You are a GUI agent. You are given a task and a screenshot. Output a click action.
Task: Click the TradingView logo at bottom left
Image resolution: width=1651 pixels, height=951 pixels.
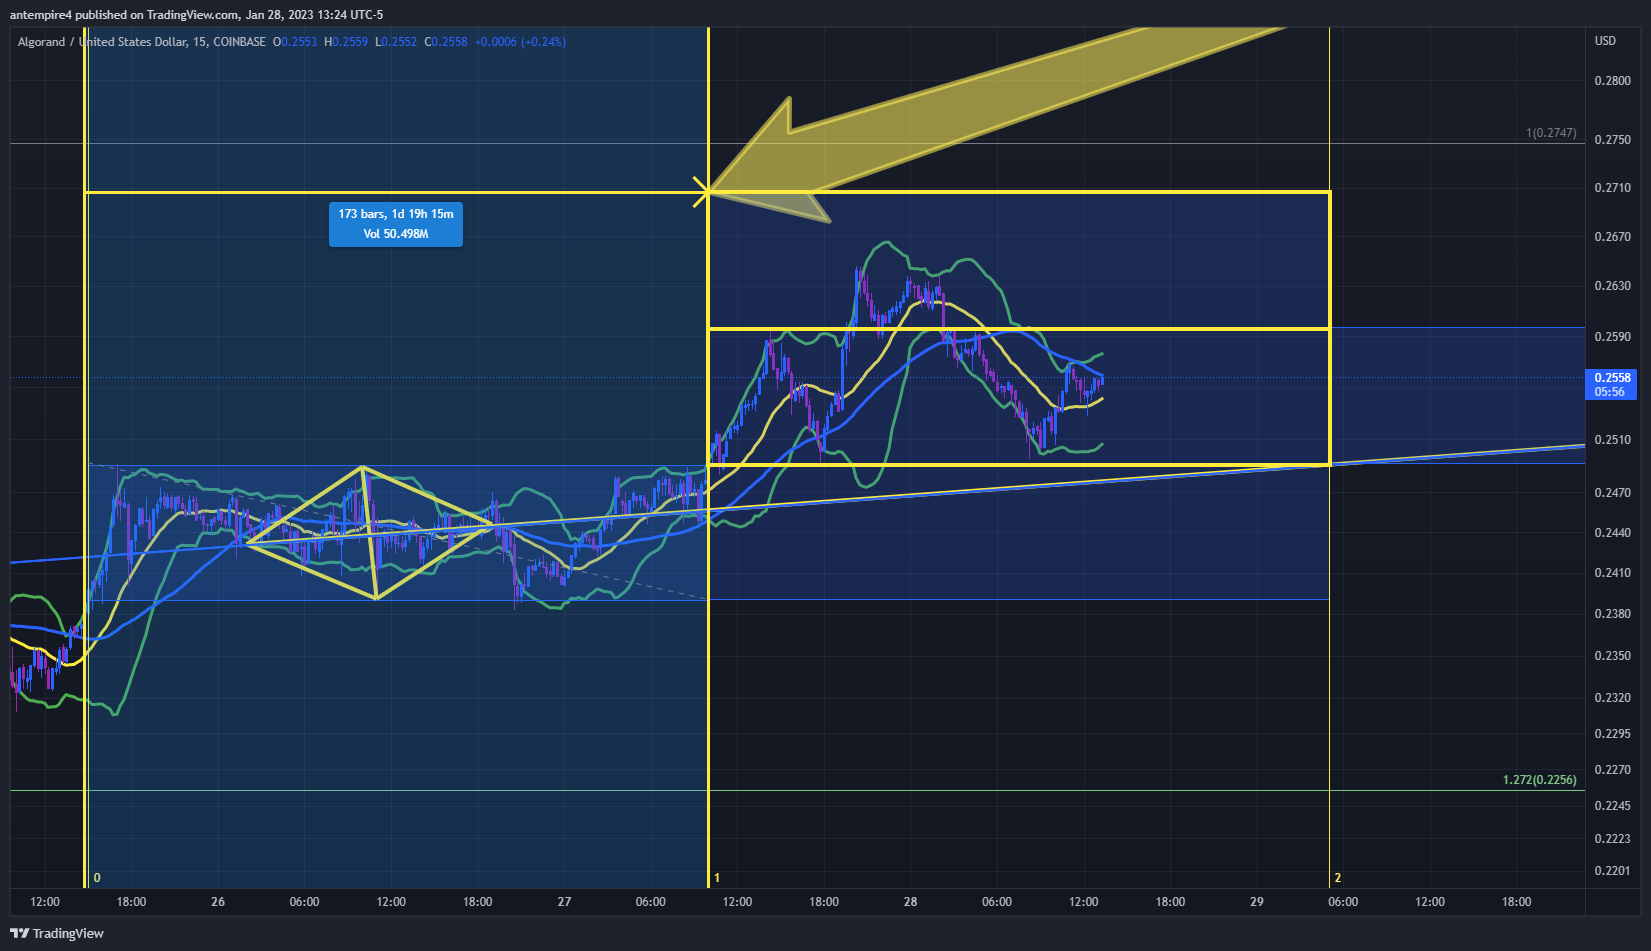[57, 933]
